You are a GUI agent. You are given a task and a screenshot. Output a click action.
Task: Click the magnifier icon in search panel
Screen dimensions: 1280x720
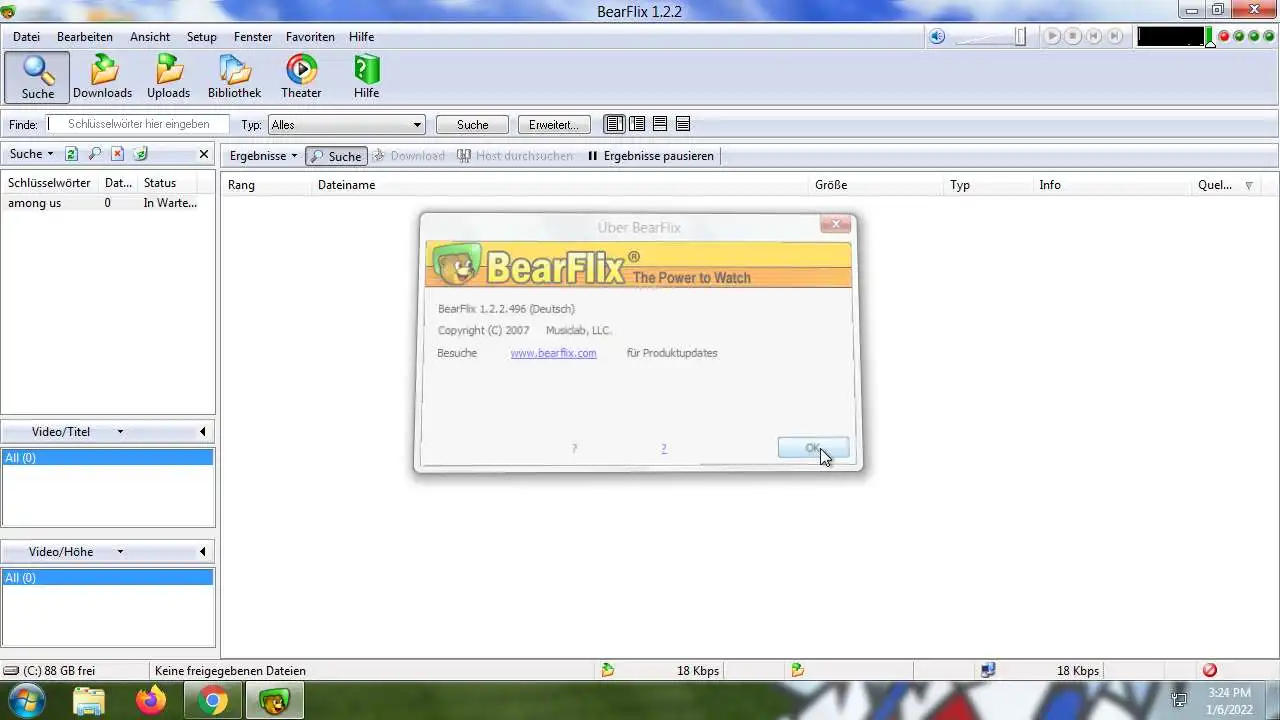(x=95, y=154)
